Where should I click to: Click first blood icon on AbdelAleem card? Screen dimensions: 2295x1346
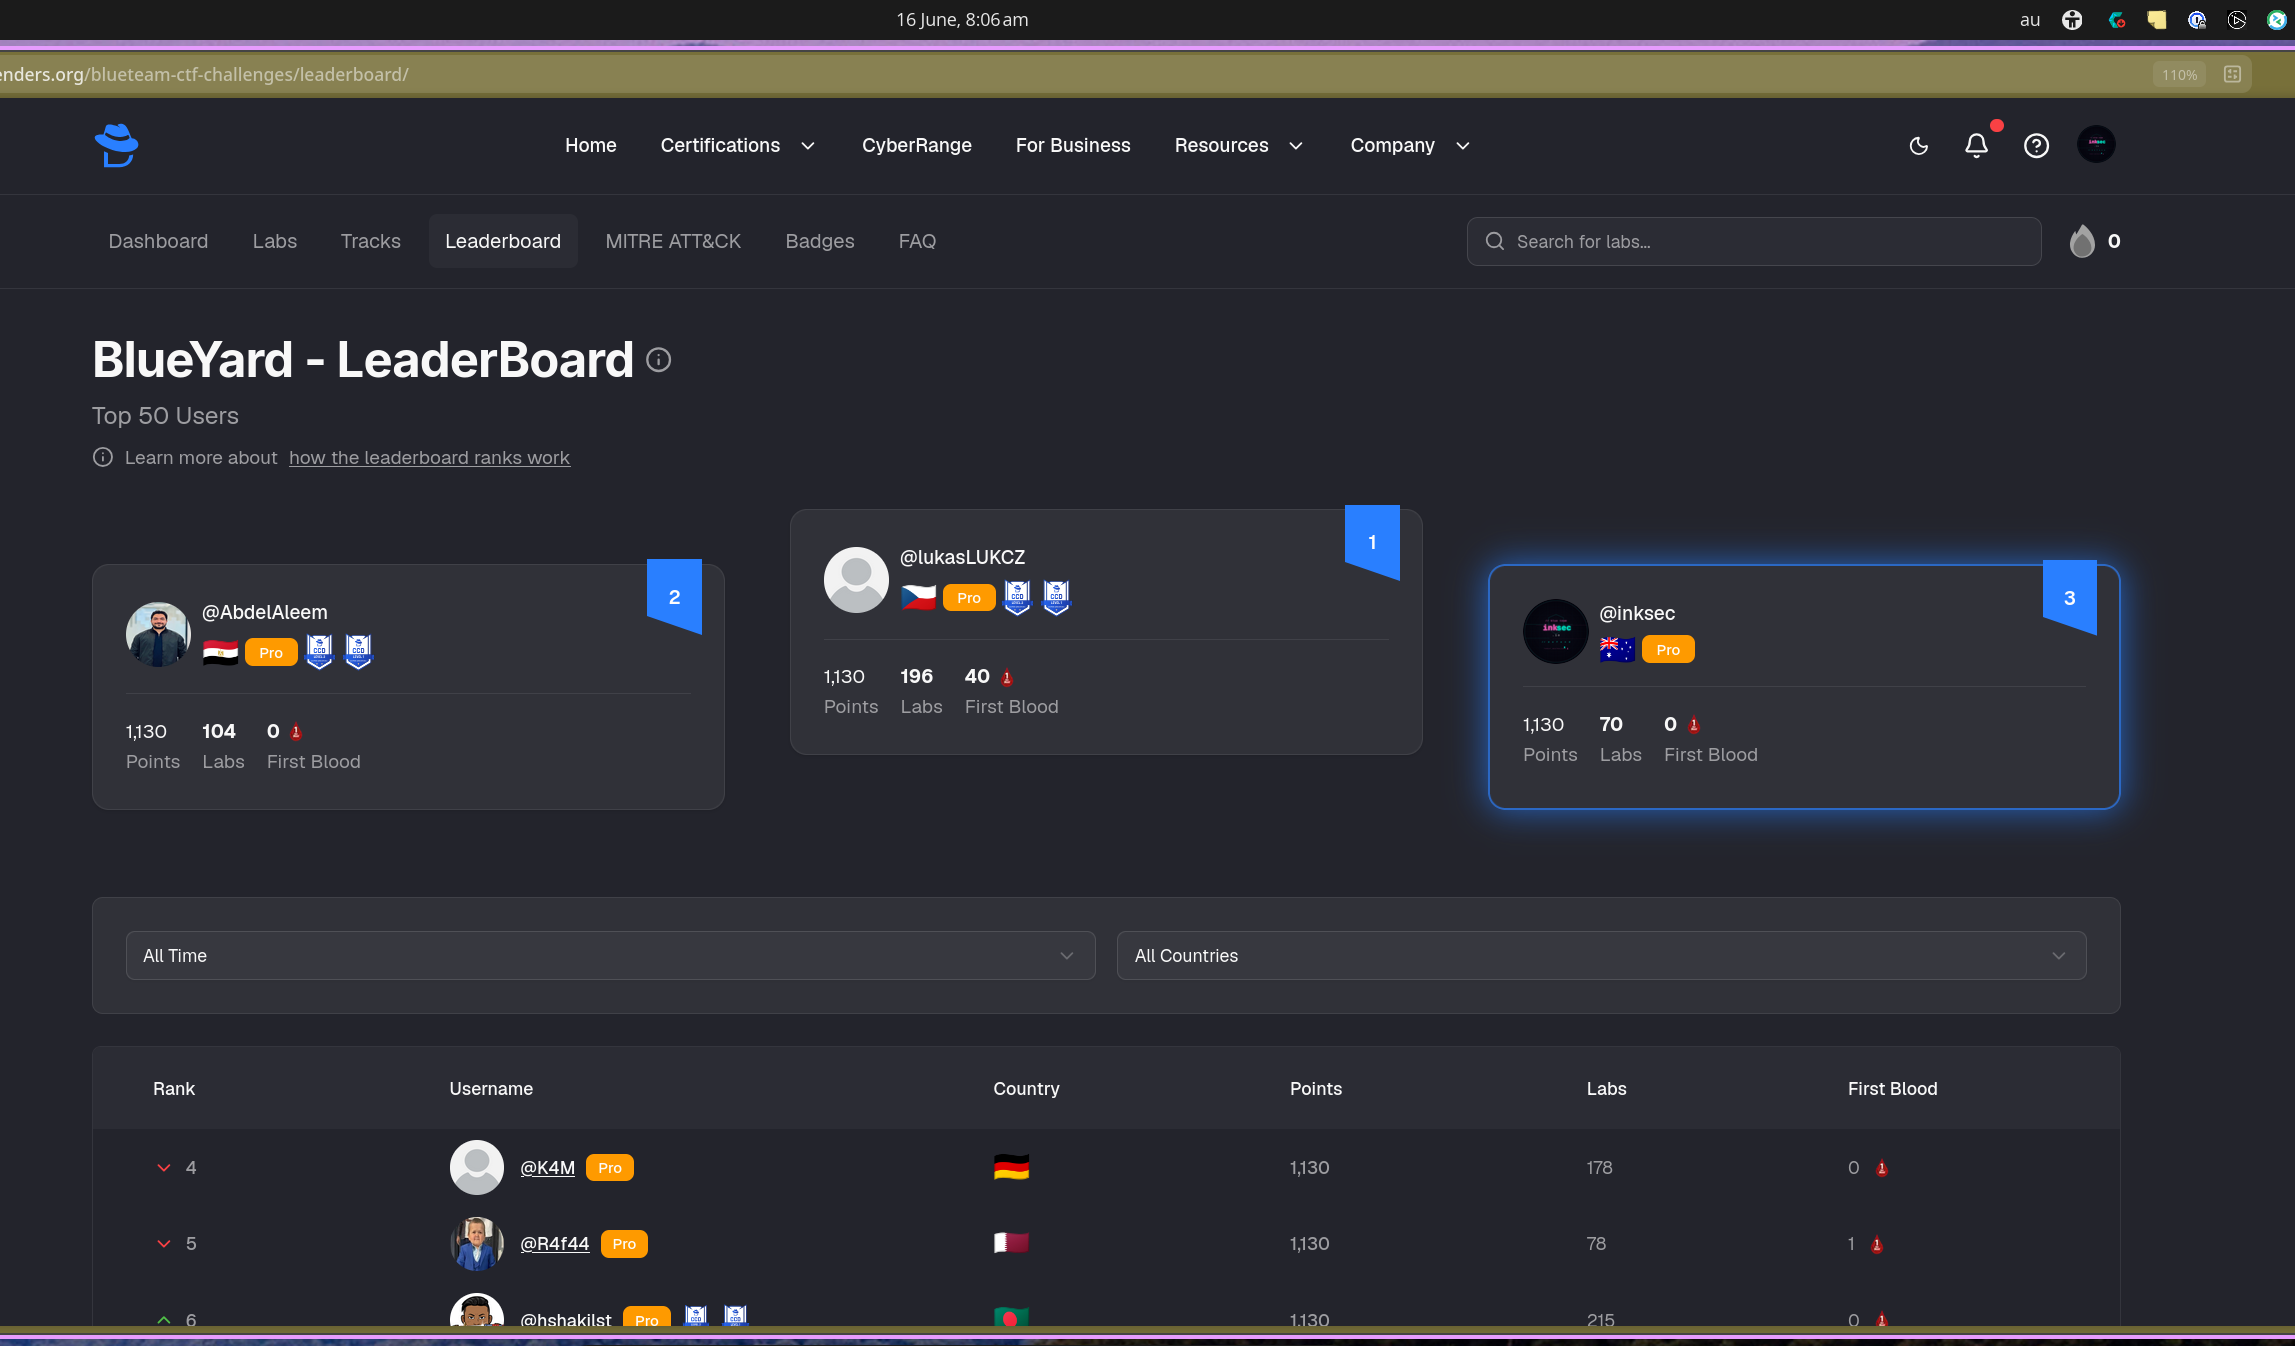296,733
